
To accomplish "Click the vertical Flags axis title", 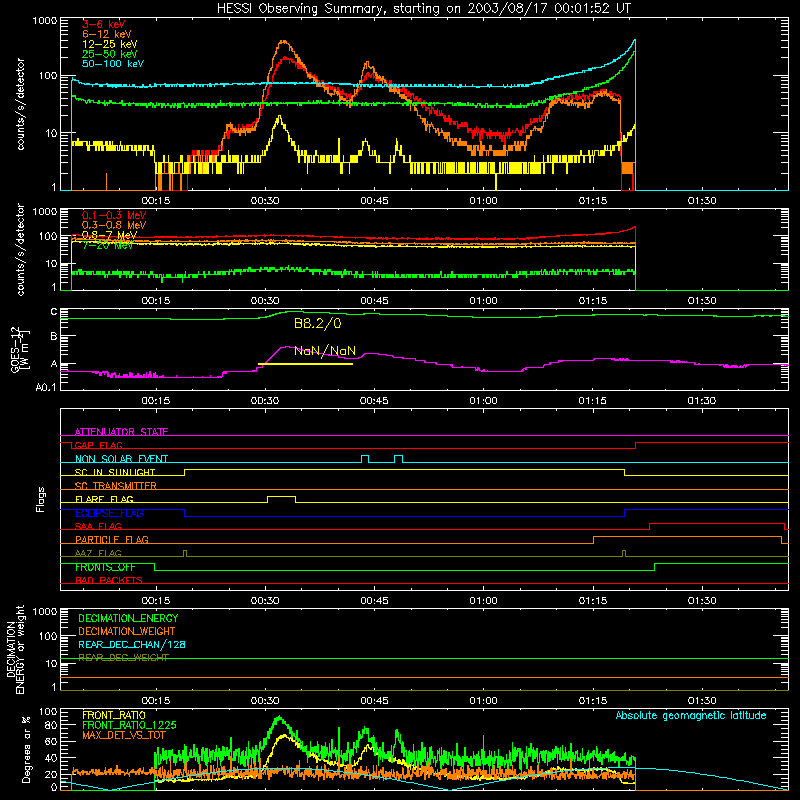I will [x=41, y=499].
